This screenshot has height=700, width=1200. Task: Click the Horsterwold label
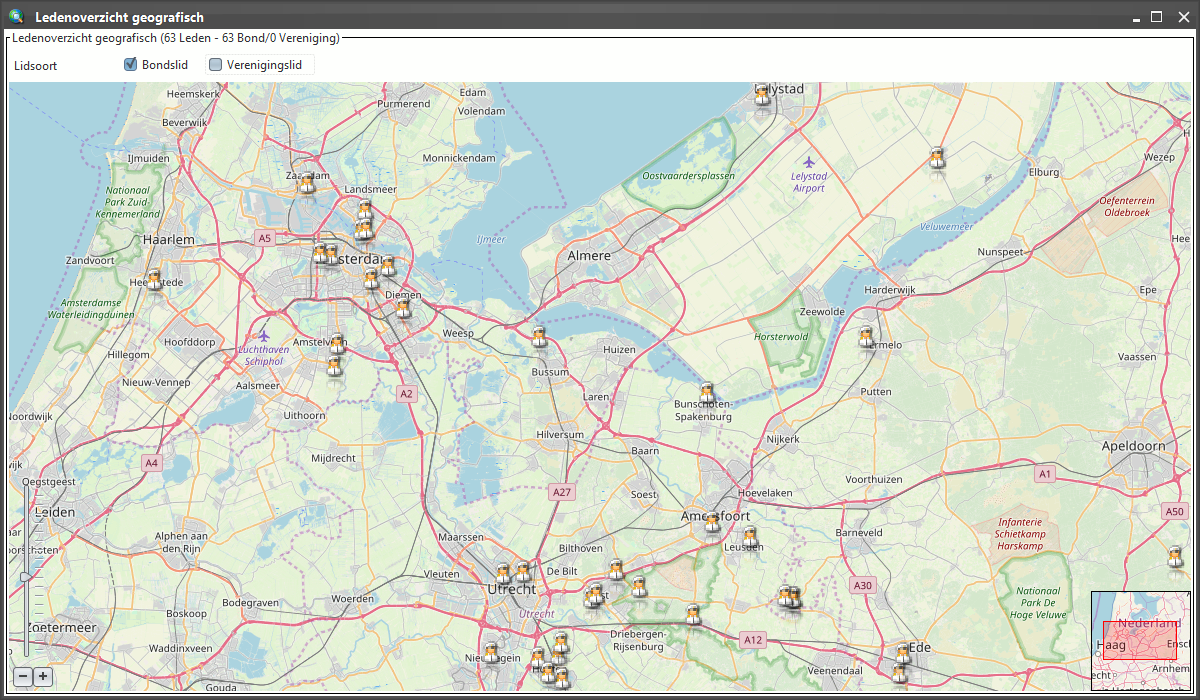pos(781,337)
